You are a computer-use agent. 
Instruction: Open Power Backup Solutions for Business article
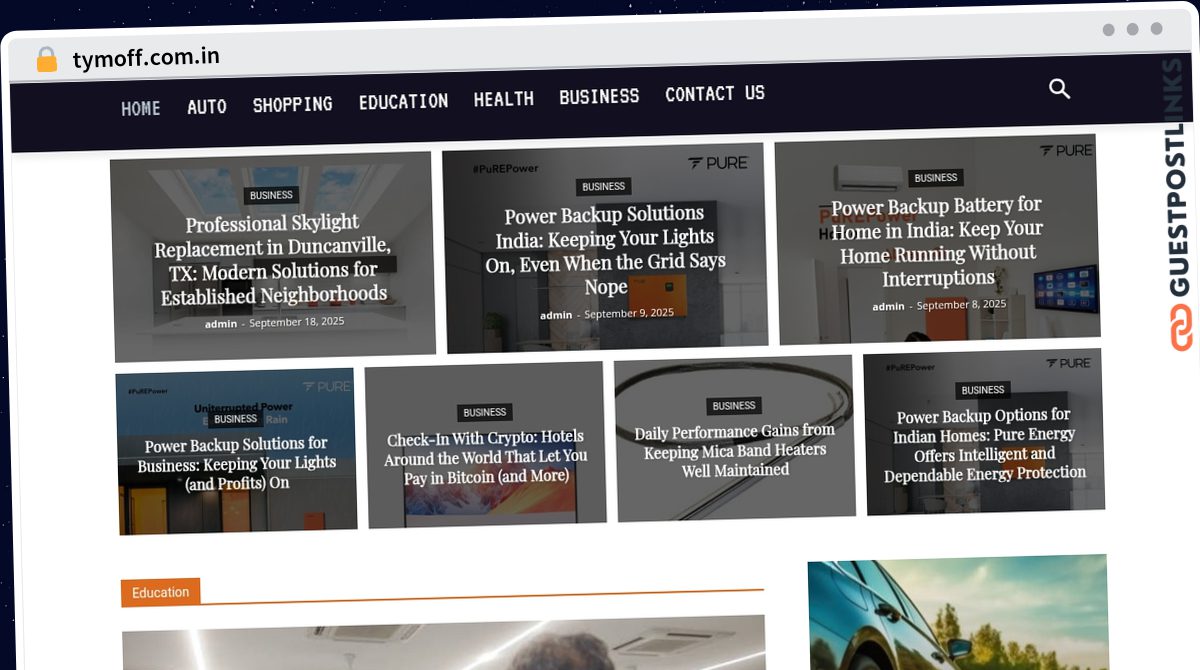[237, 463]
